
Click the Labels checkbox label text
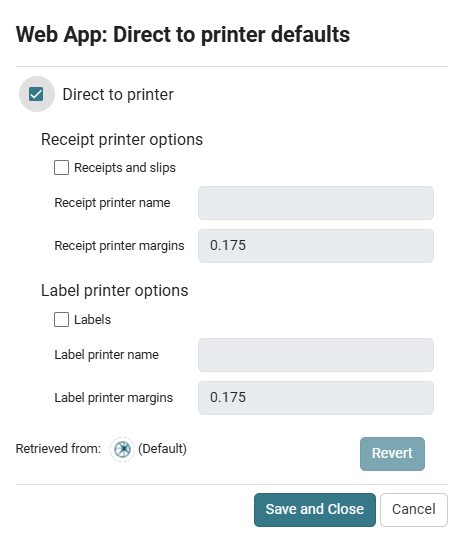92,320
